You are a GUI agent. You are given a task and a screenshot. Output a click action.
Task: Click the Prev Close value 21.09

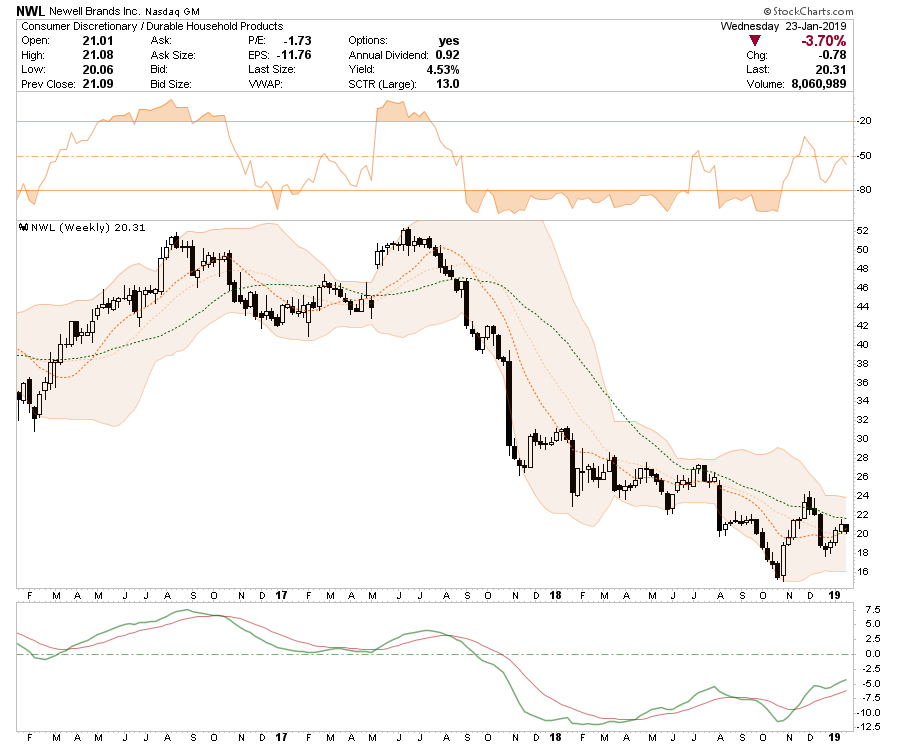[x=98, y=84]
